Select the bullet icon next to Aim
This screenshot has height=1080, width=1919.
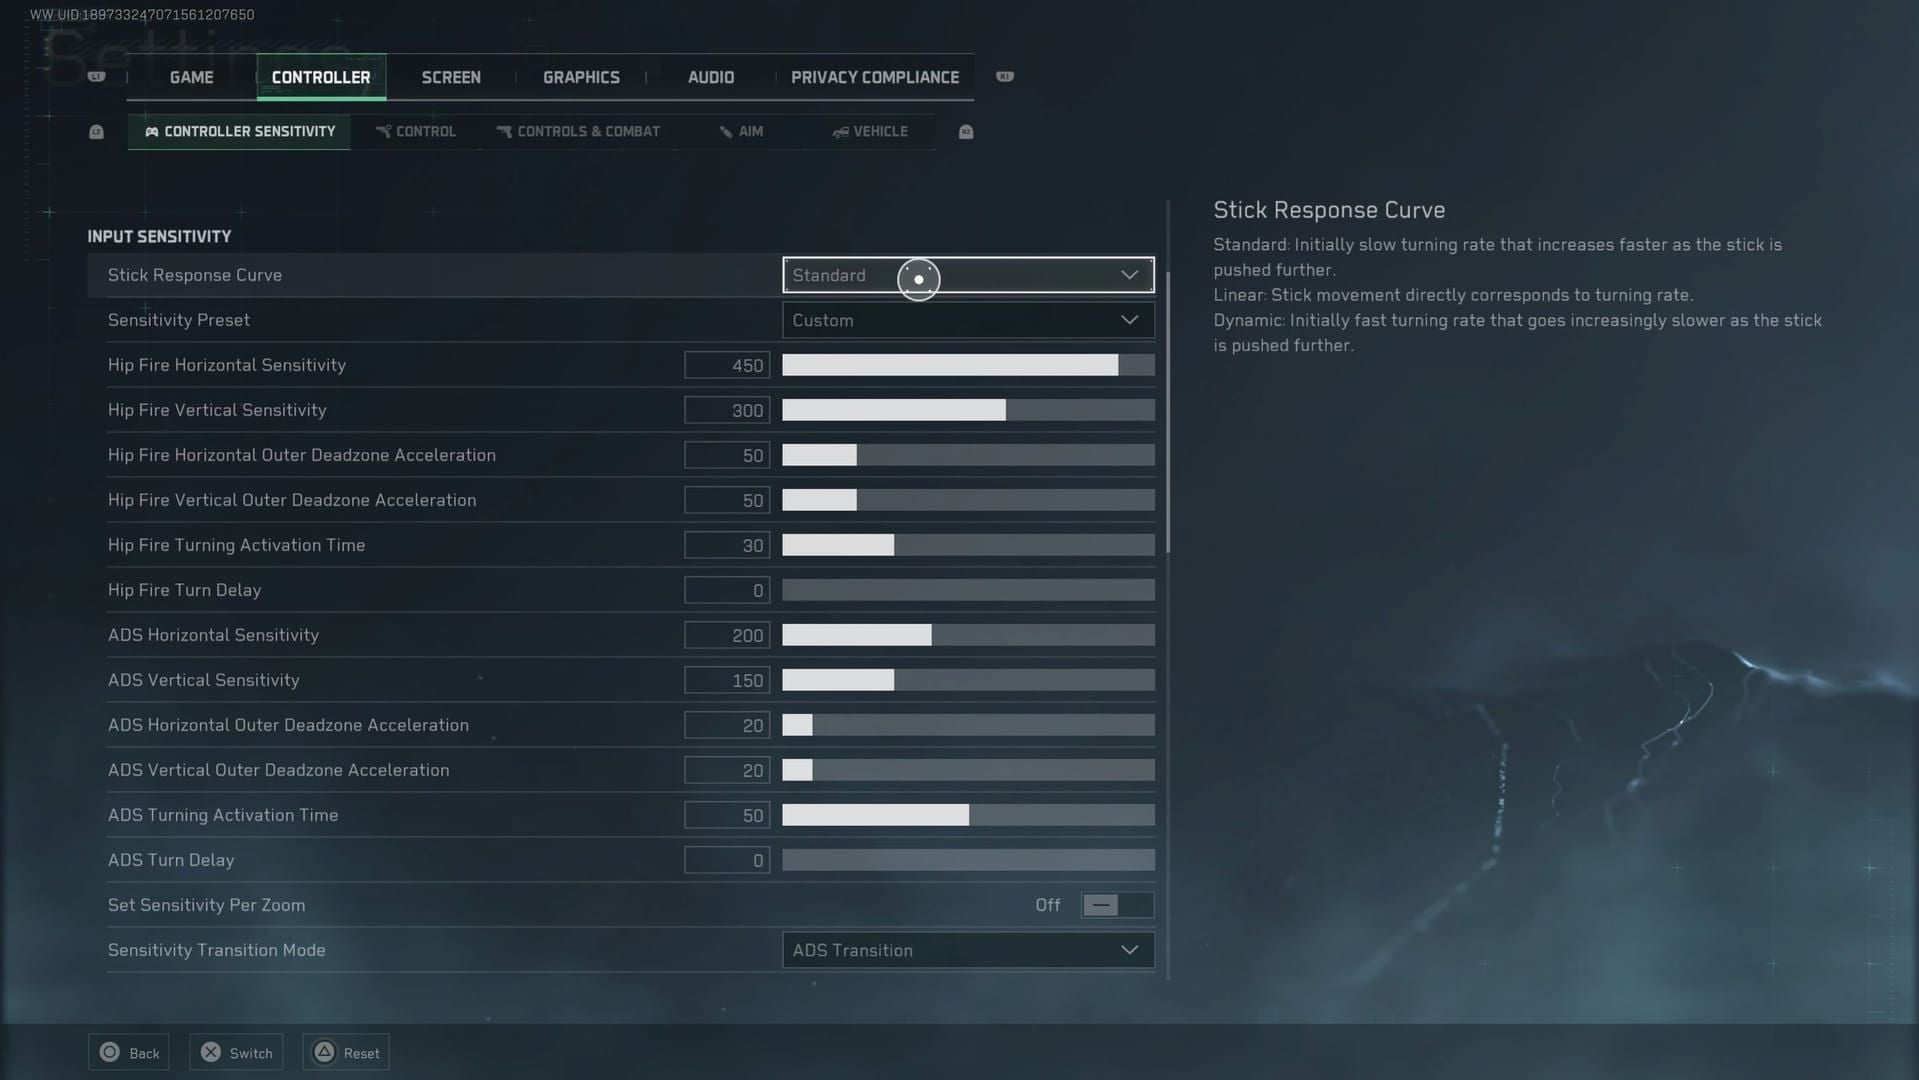click(x=725, y=131)
